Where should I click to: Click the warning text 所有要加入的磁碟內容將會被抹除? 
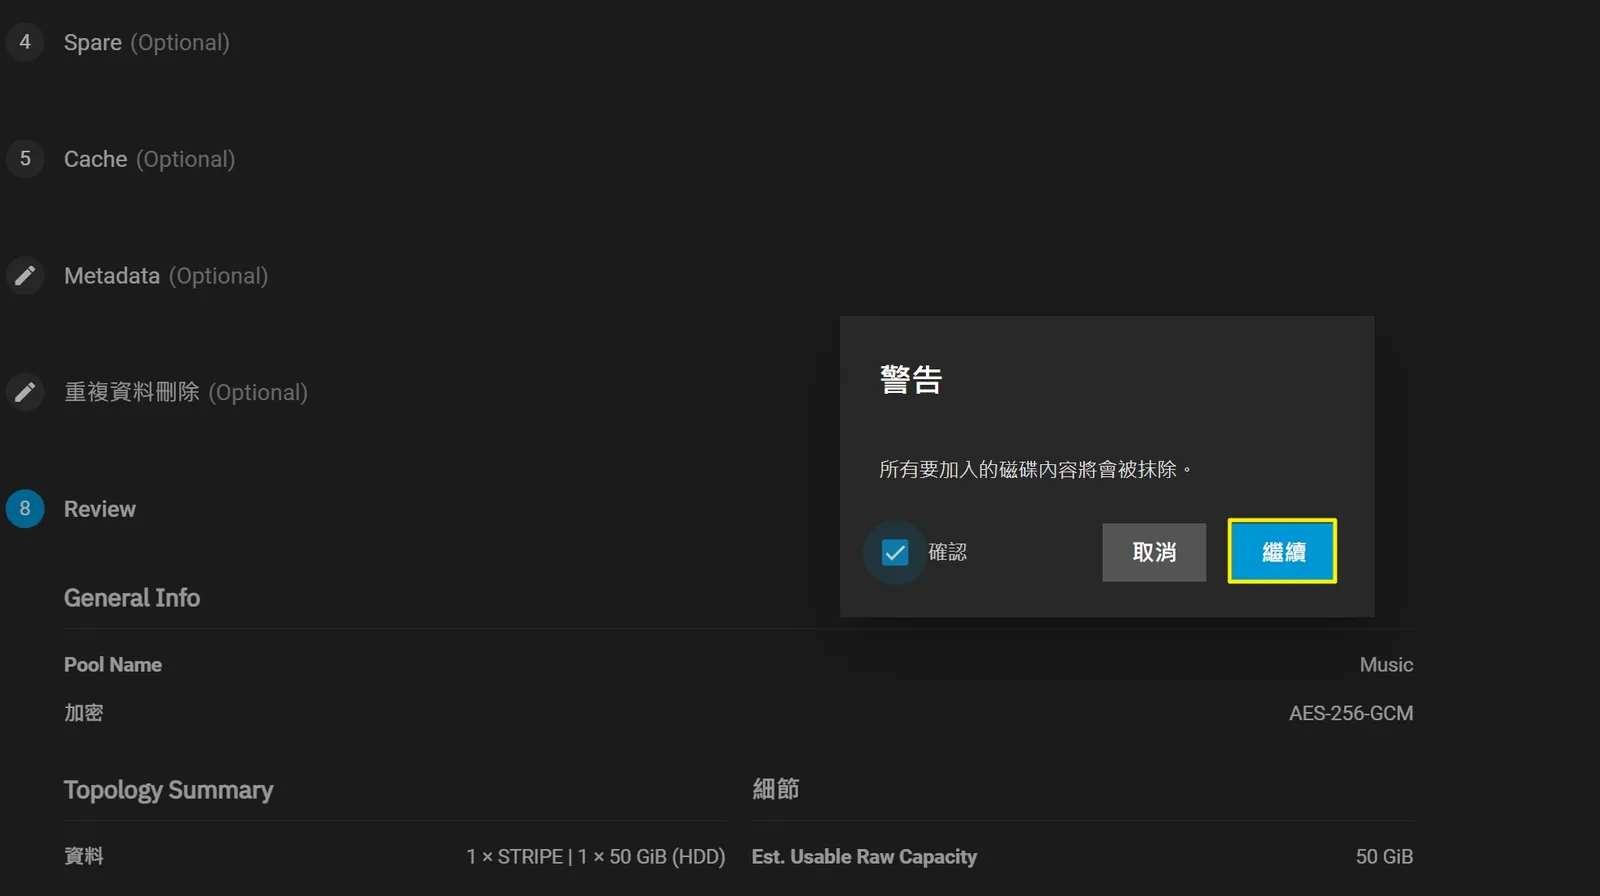[1035, 469]
